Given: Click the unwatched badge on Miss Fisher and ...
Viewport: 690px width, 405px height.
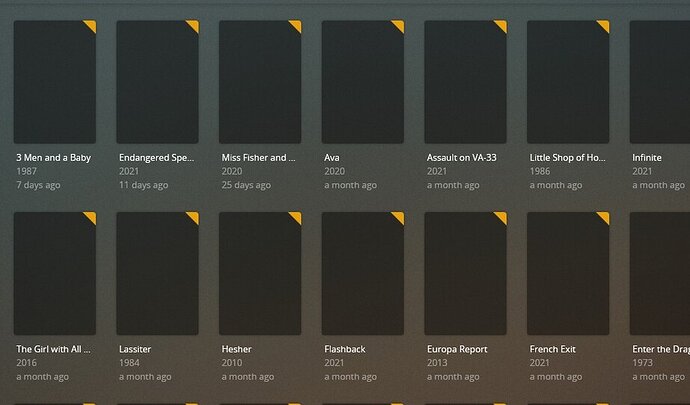Looking at the screenshot, I should pos(297,25).
